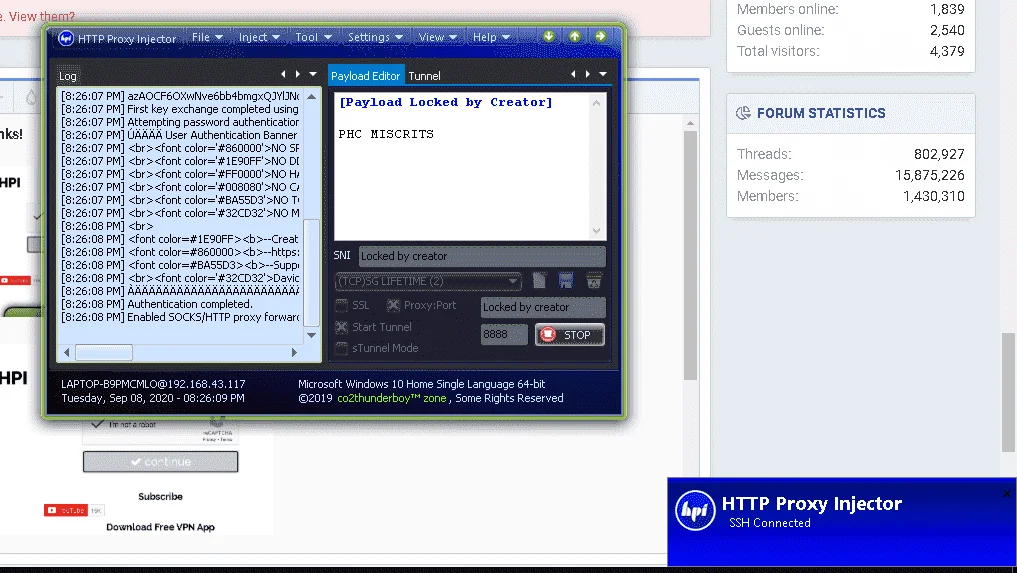
Task: Click the HTTP Proxy Injector logo in title bar
Action: coord(66,38)
